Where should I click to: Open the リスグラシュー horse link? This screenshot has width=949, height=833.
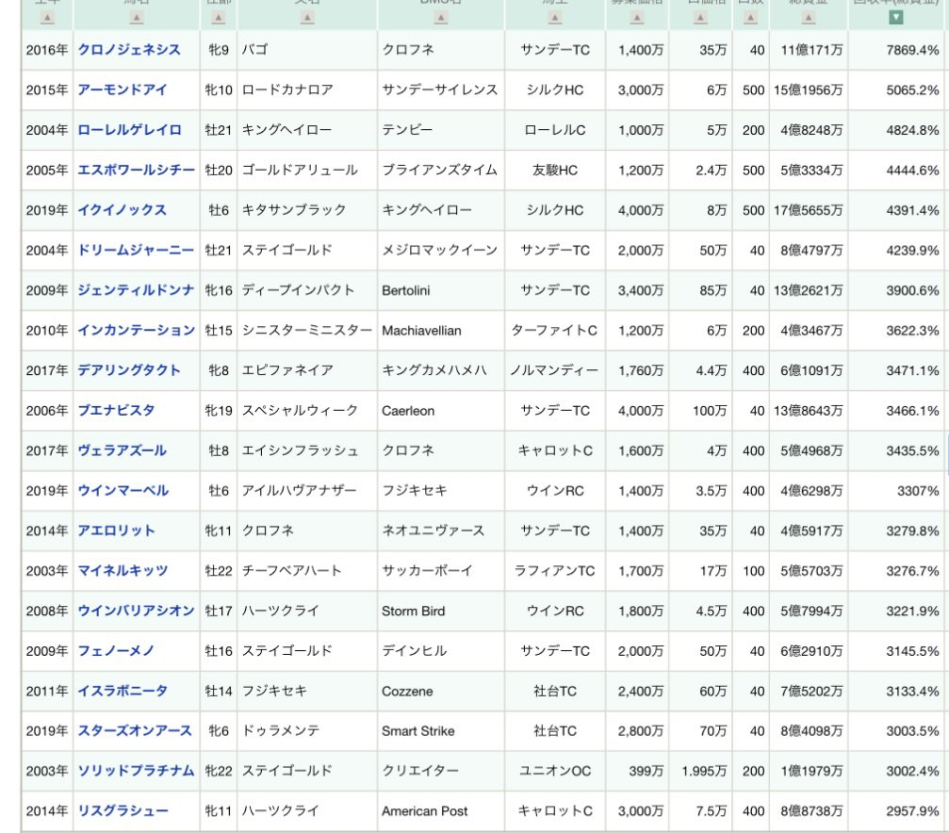coord(123,811)
